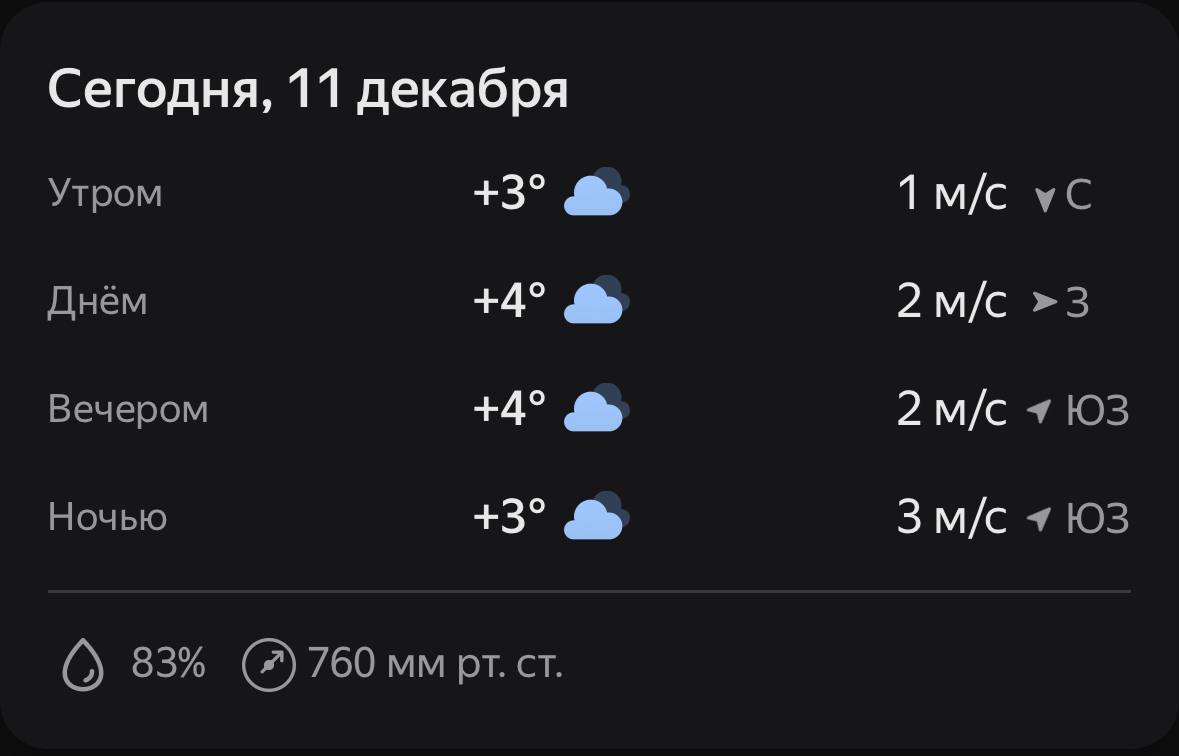Click the pressure gauge icon
The image size is (1179, 756).
coord(269,664)
